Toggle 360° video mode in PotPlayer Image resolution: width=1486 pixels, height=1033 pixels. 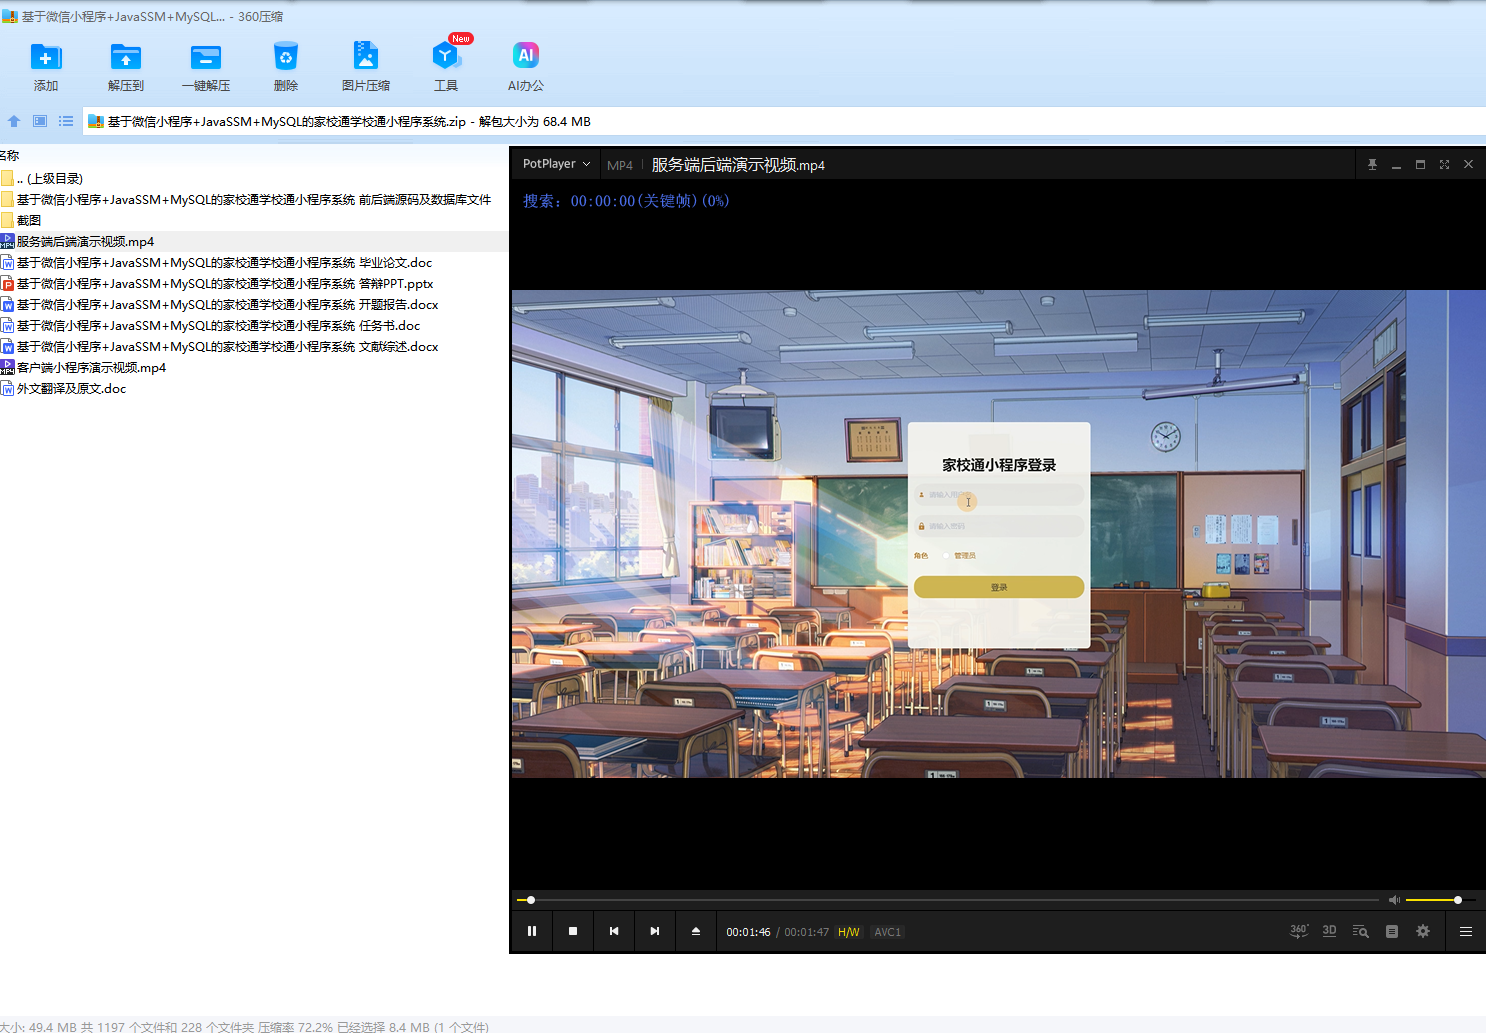[x=1299, y=931]
